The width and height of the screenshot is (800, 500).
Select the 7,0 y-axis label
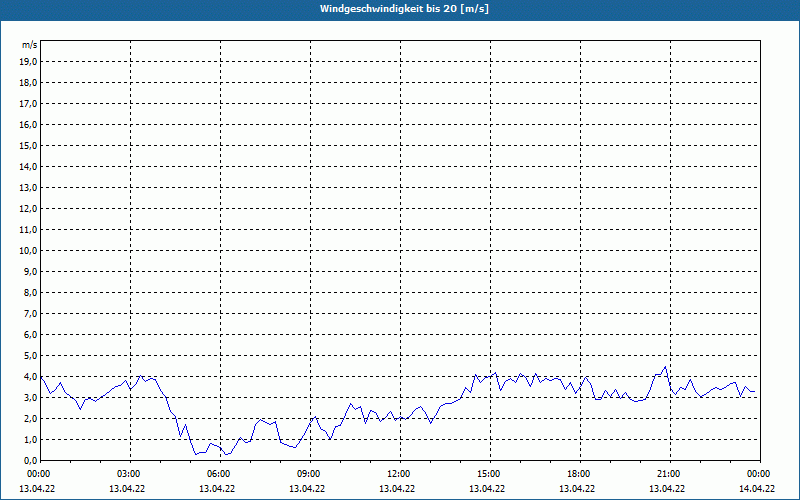31,313
